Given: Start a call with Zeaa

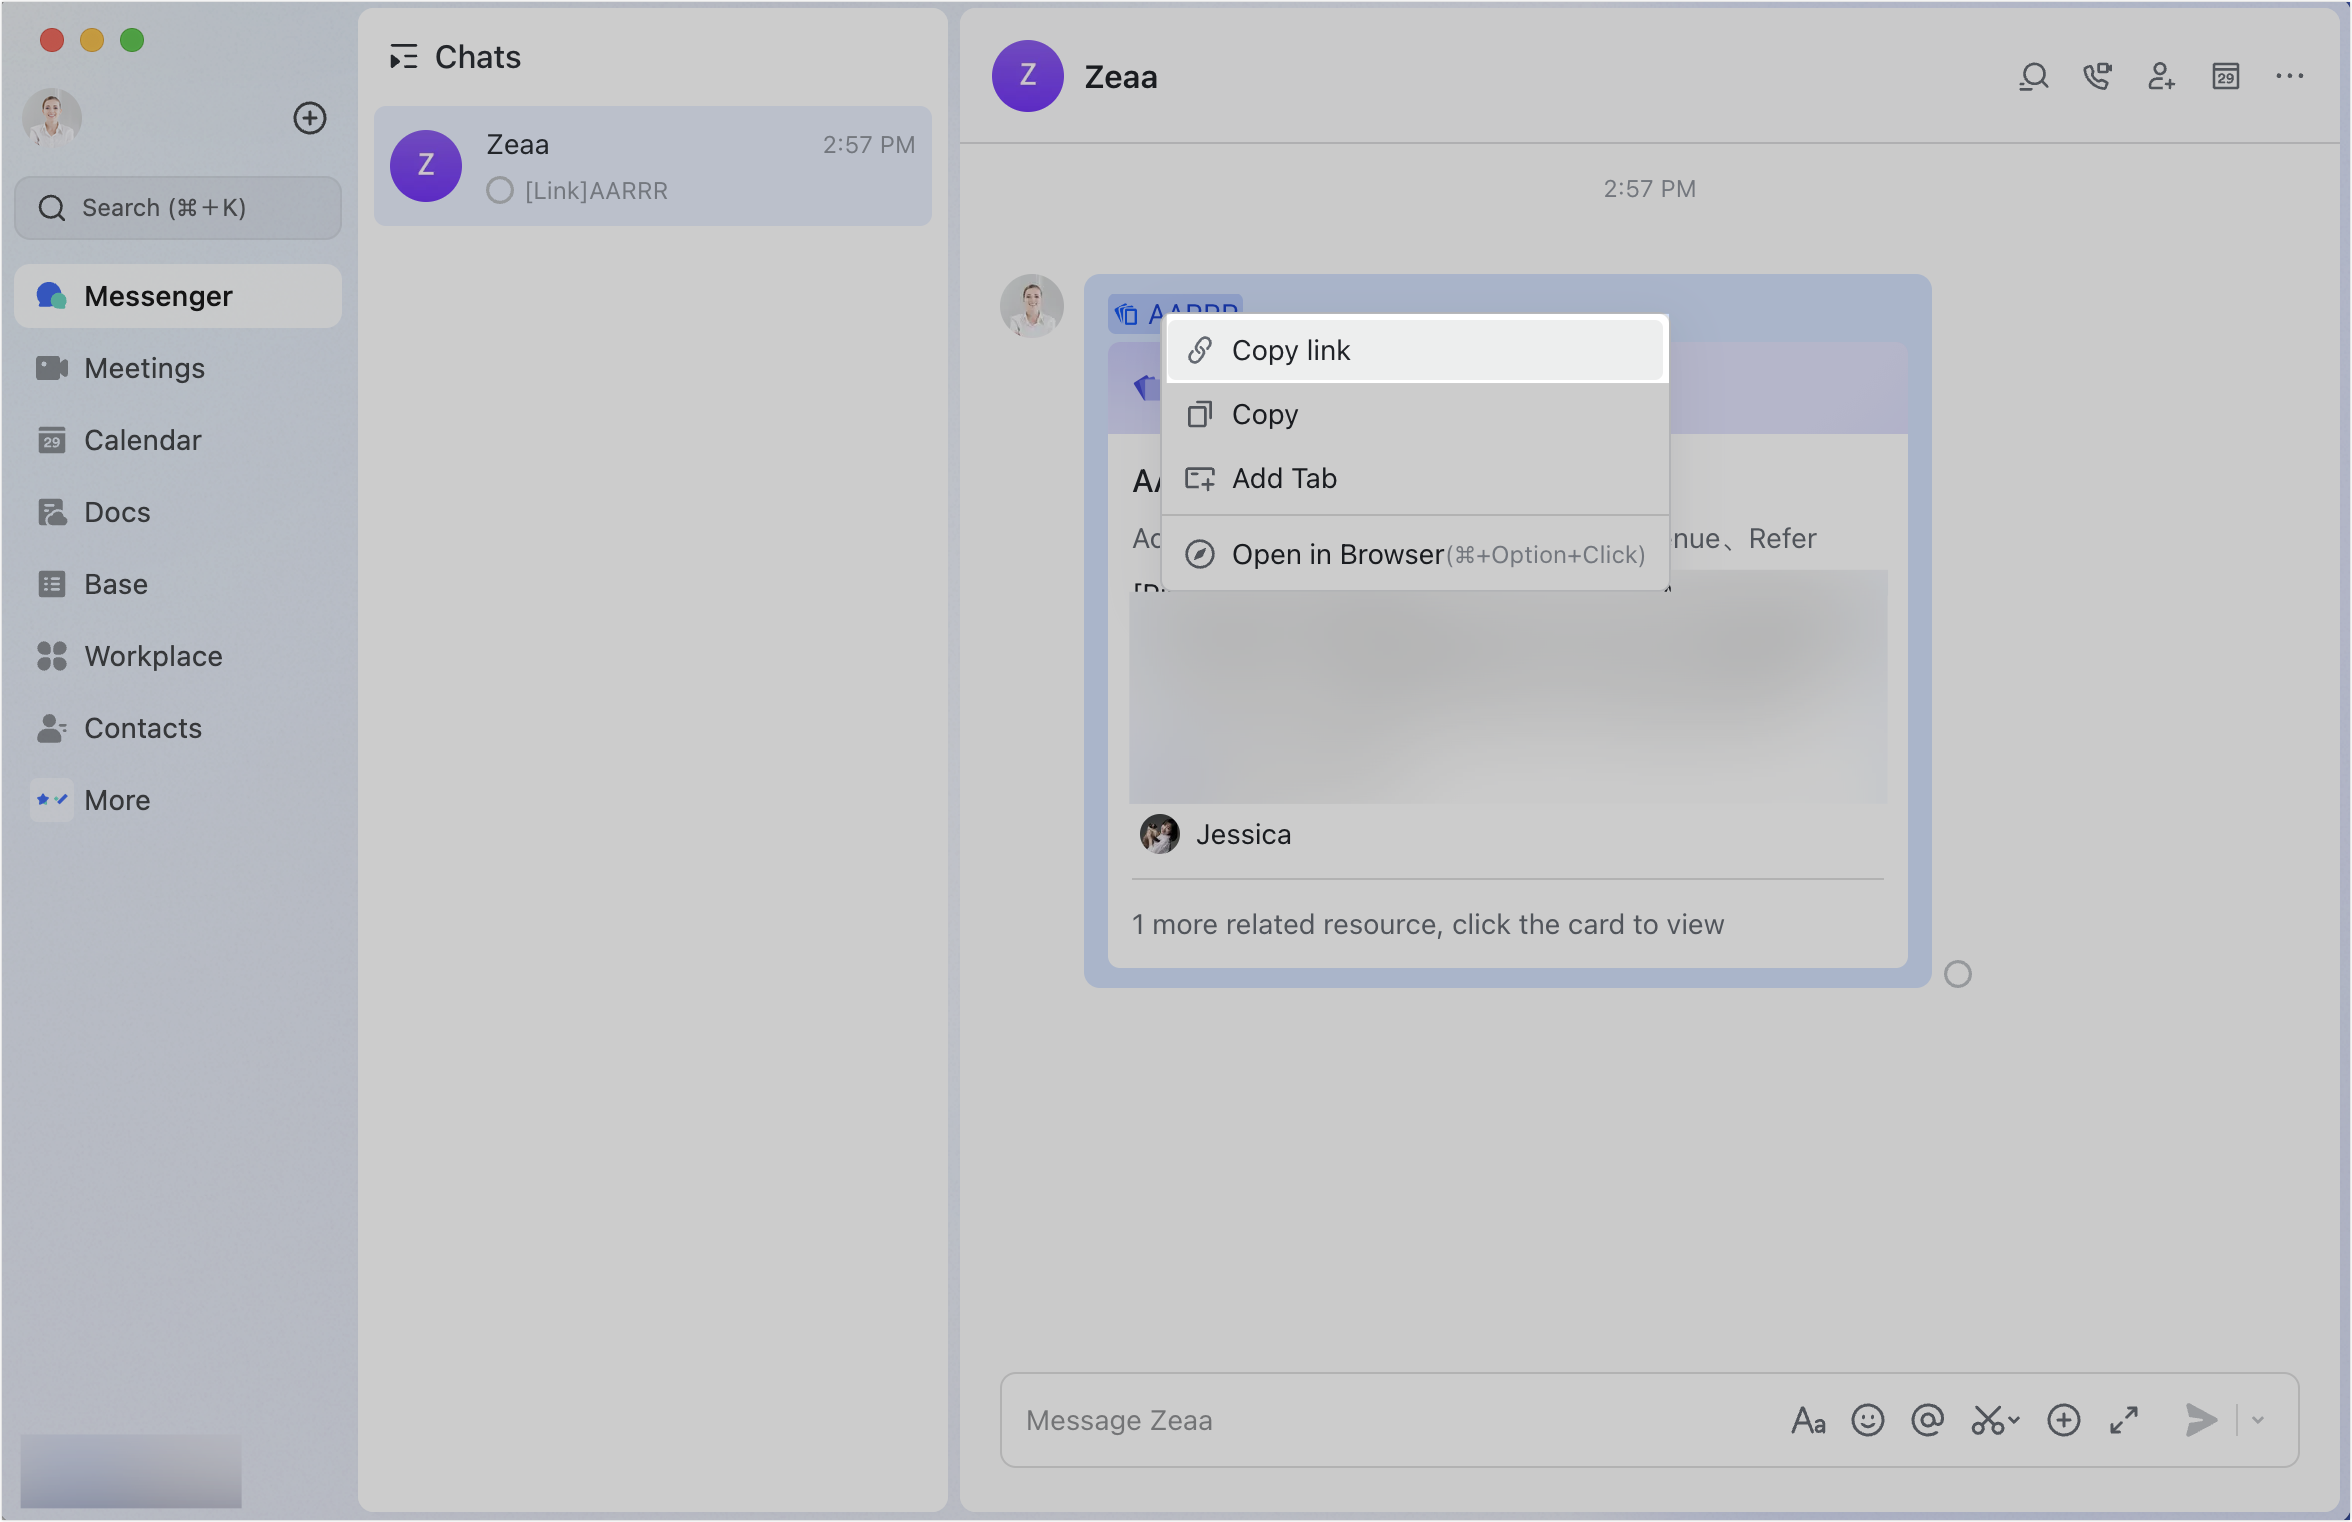Looking at the screenshot, I should [2097, 77].
